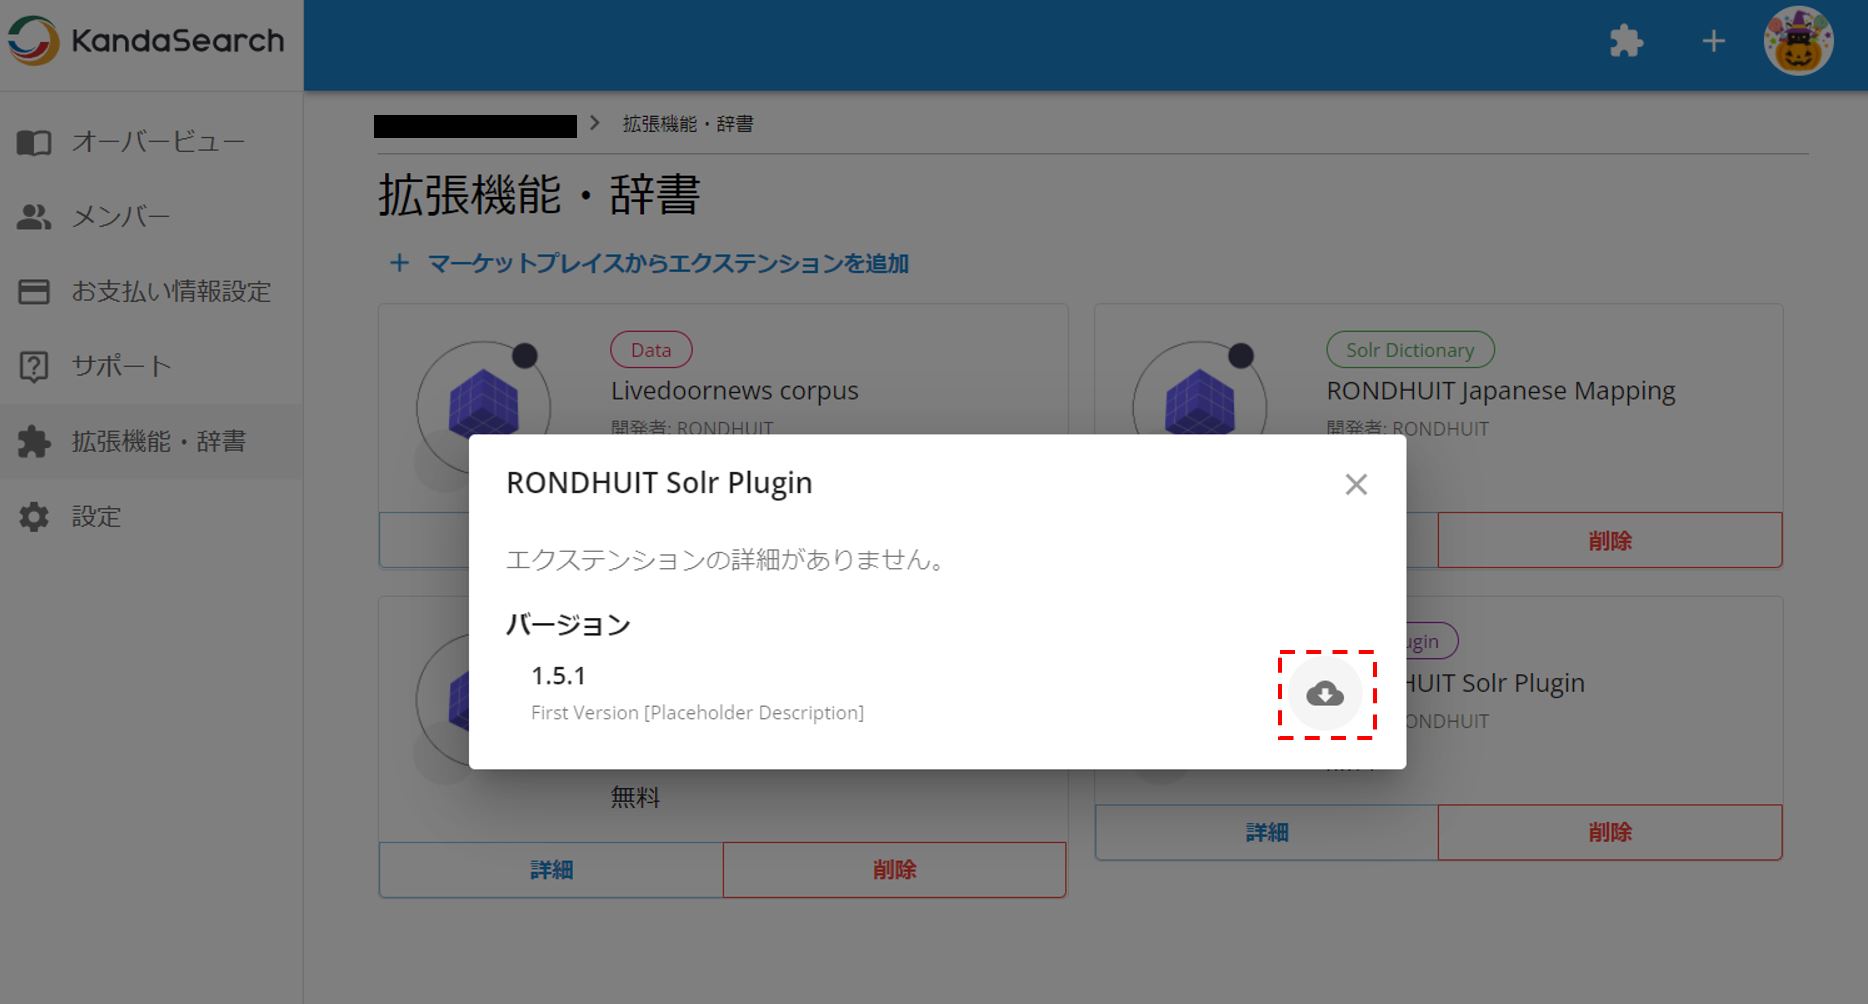
Task: Click the plus icon in top bar
Action: [x=1713, y=41]
